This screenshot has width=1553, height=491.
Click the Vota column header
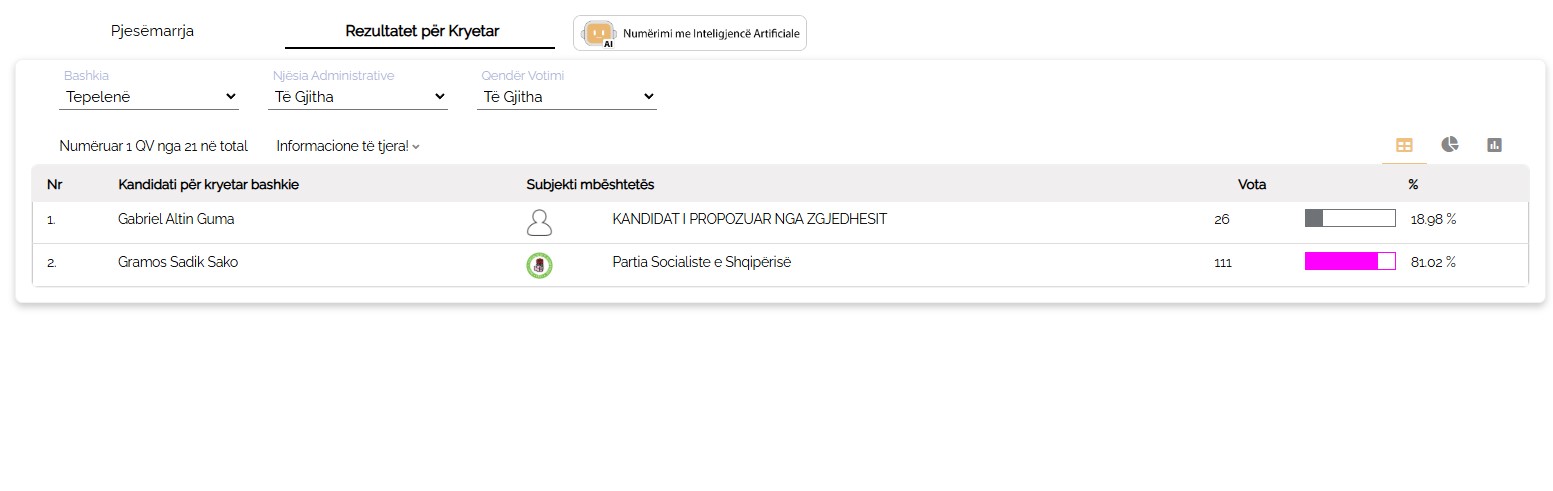click(x=1251, y=184)
